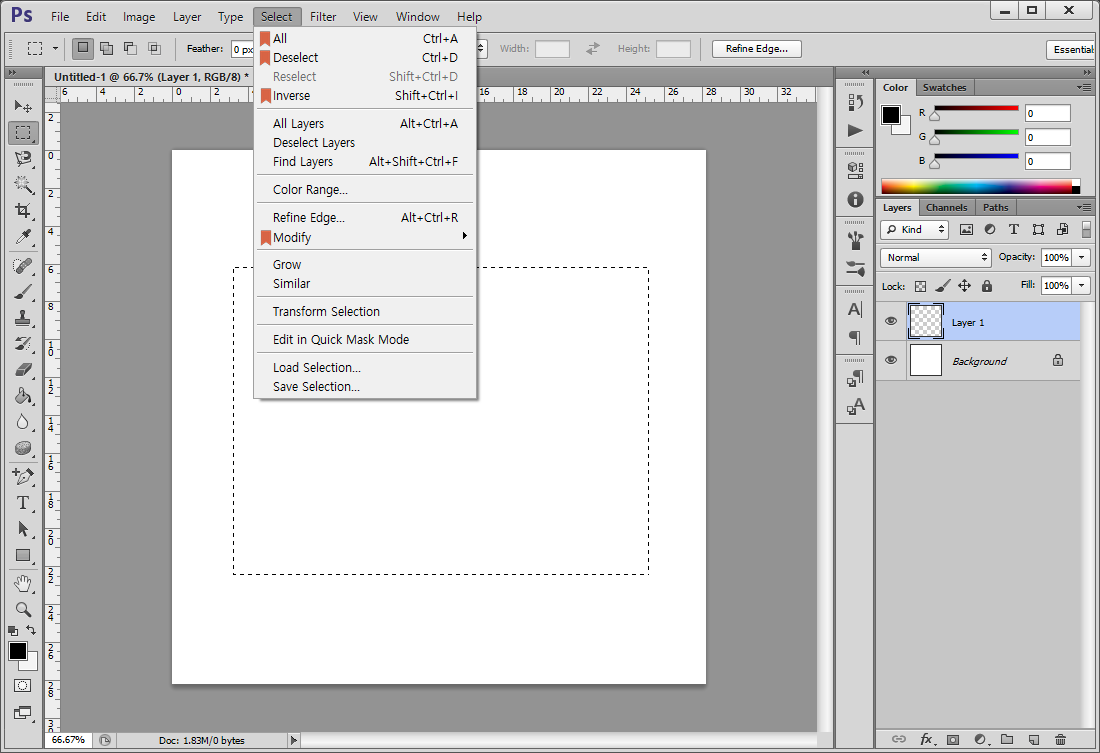This screenshot has height=753, width=1100.
Task: Open the Kind filter dropdown
Action: tap(914, 229)
